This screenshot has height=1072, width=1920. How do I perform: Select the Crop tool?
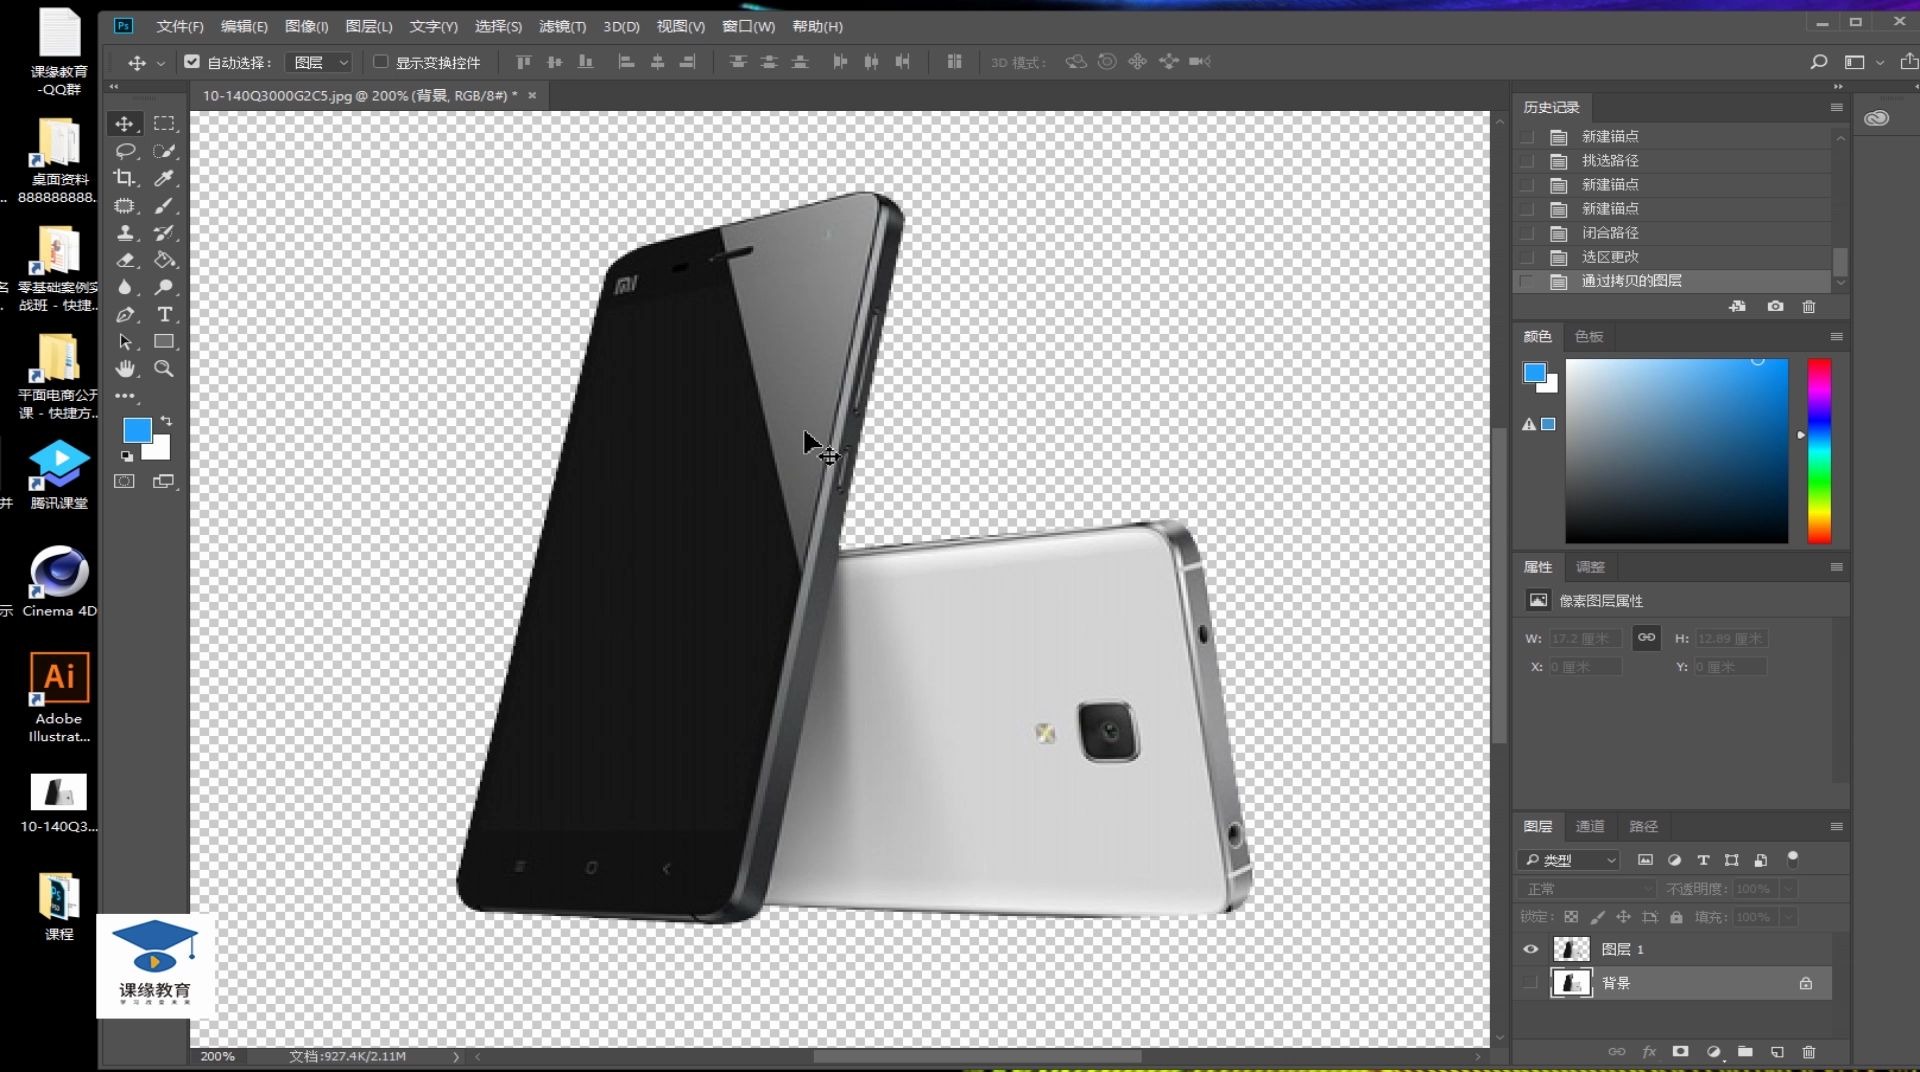(x=124, y=178)
